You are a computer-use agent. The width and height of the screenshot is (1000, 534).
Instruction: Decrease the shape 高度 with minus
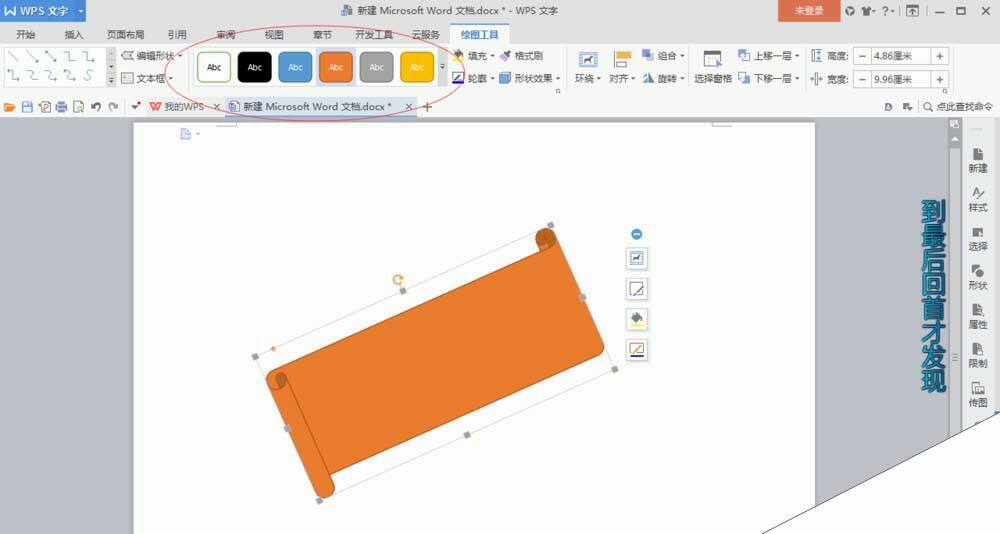tap(862, 56)
